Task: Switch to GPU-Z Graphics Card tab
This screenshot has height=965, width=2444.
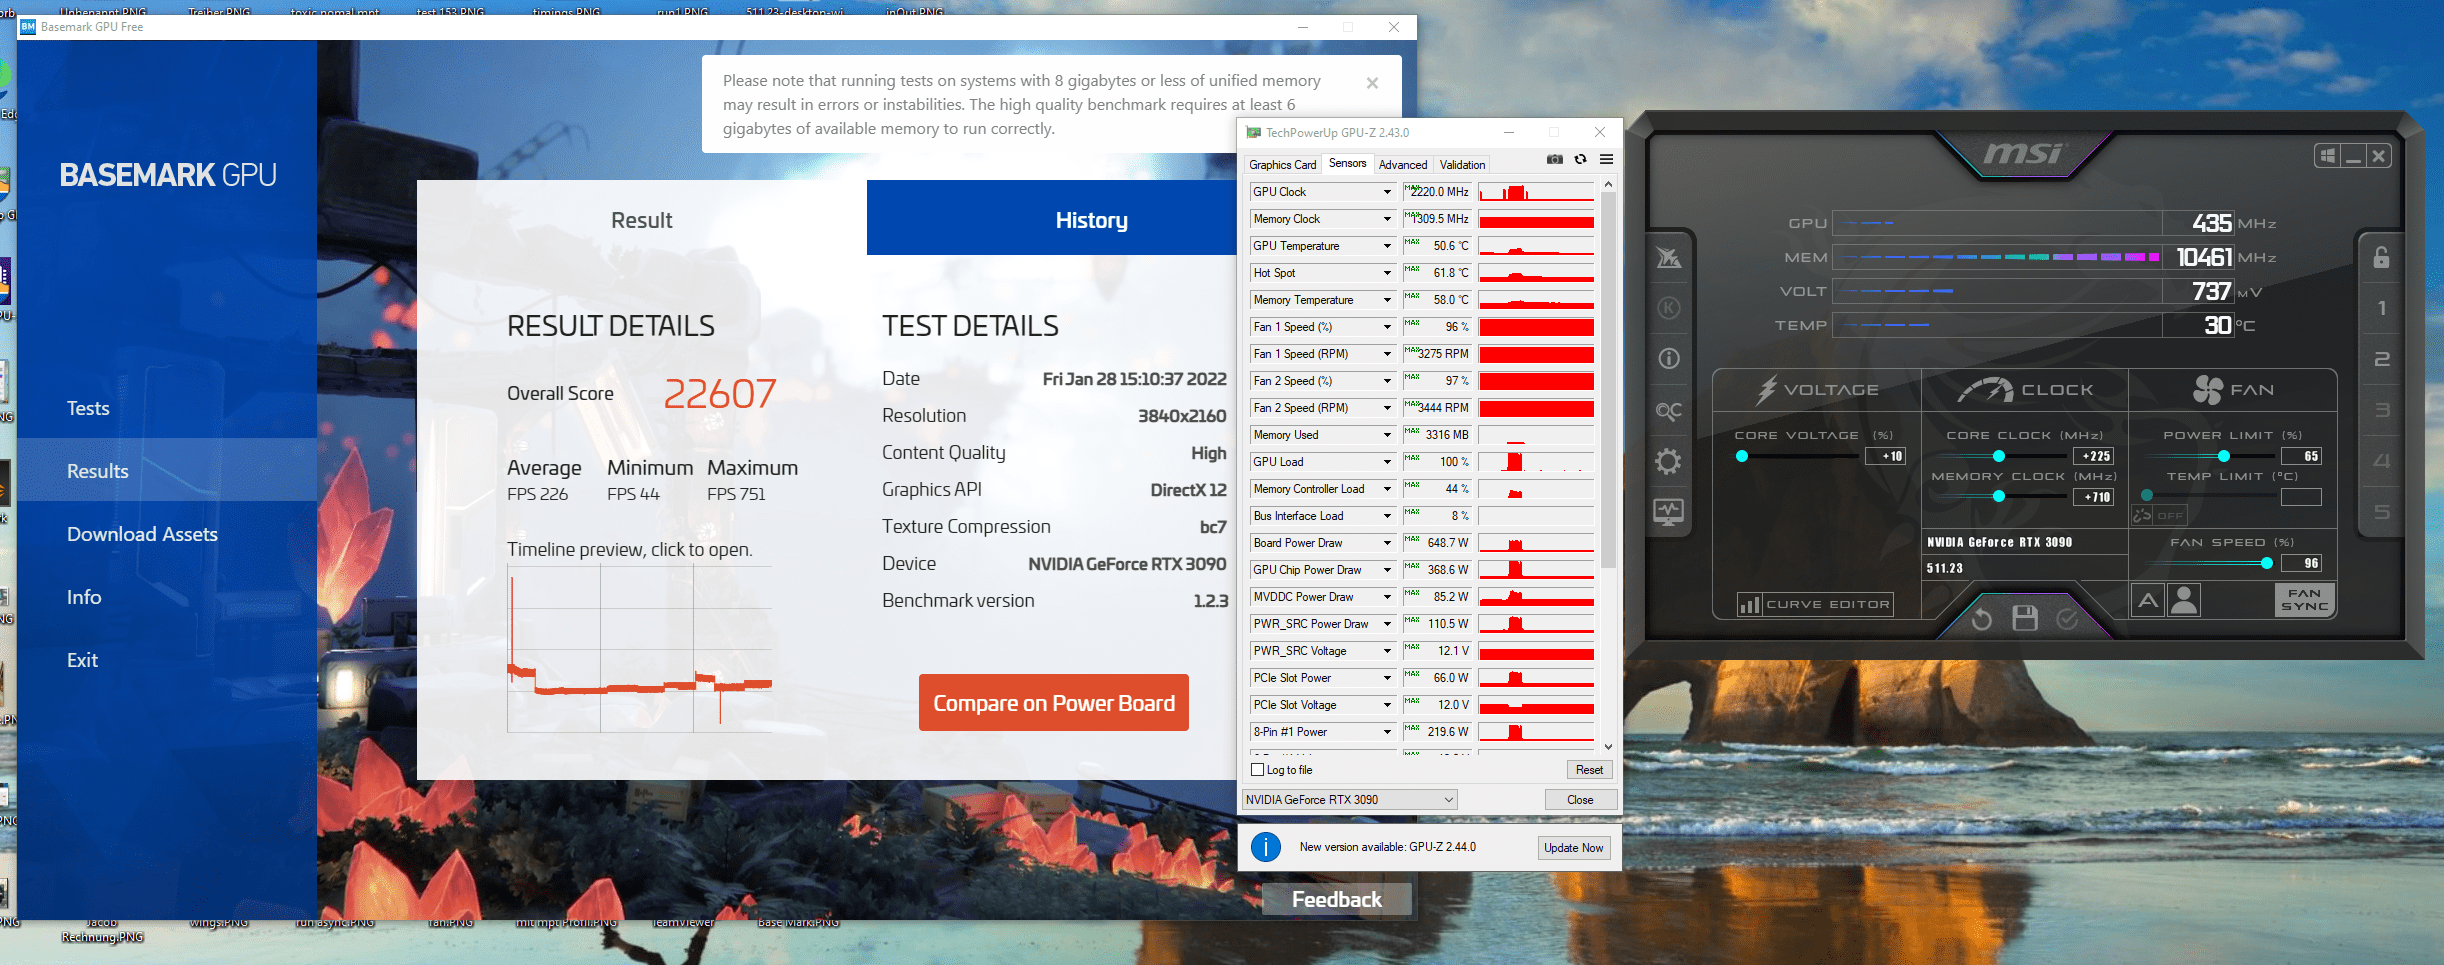Action: tap(1282, 165)
